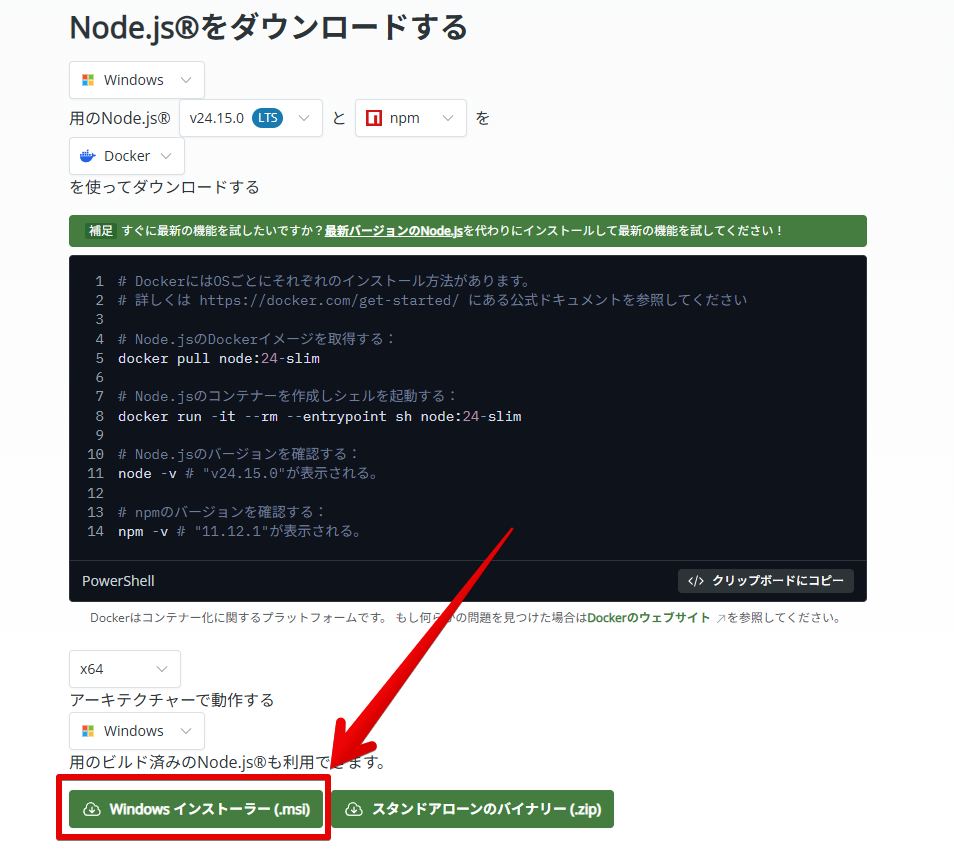Download the Windows インストーラー (.msi)
954x851 pixels.
tap(196, 809)
